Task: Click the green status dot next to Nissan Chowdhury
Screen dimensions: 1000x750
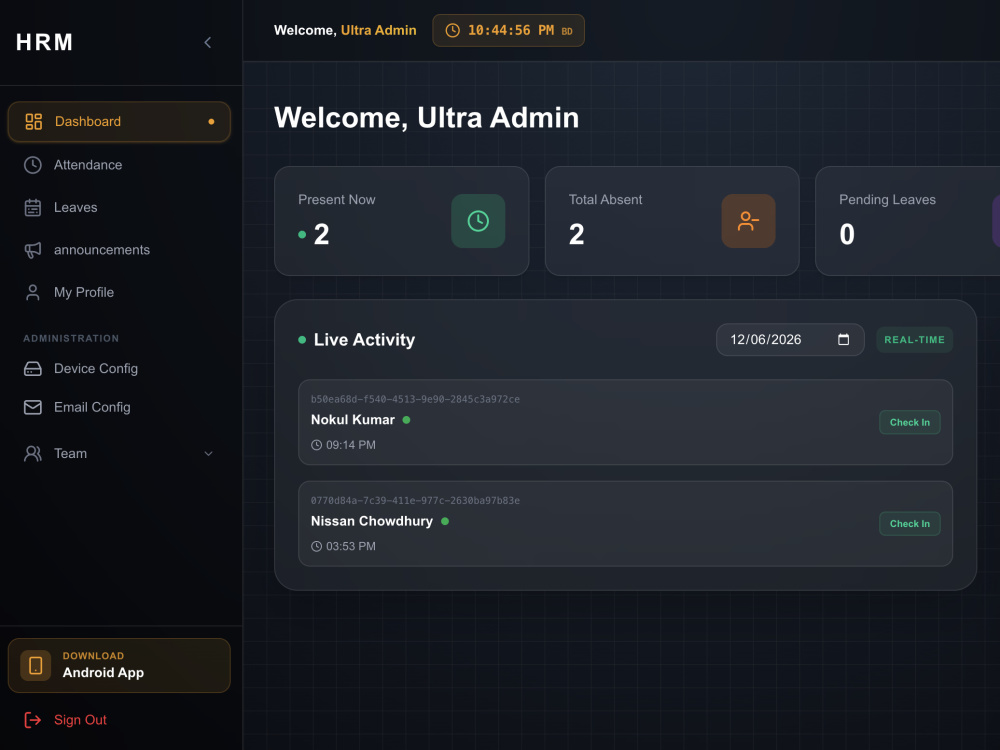Action: point(445,521)
